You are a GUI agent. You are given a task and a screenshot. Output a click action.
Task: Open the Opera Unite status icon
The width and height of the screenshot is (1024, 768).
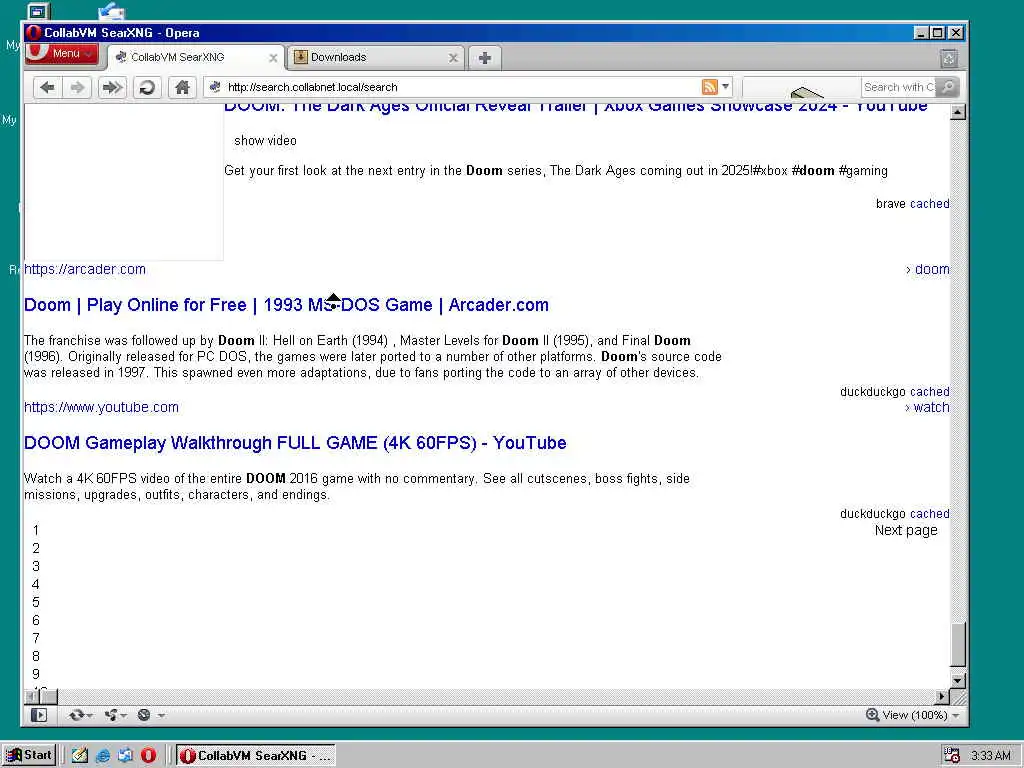click(x=112, y=715)
